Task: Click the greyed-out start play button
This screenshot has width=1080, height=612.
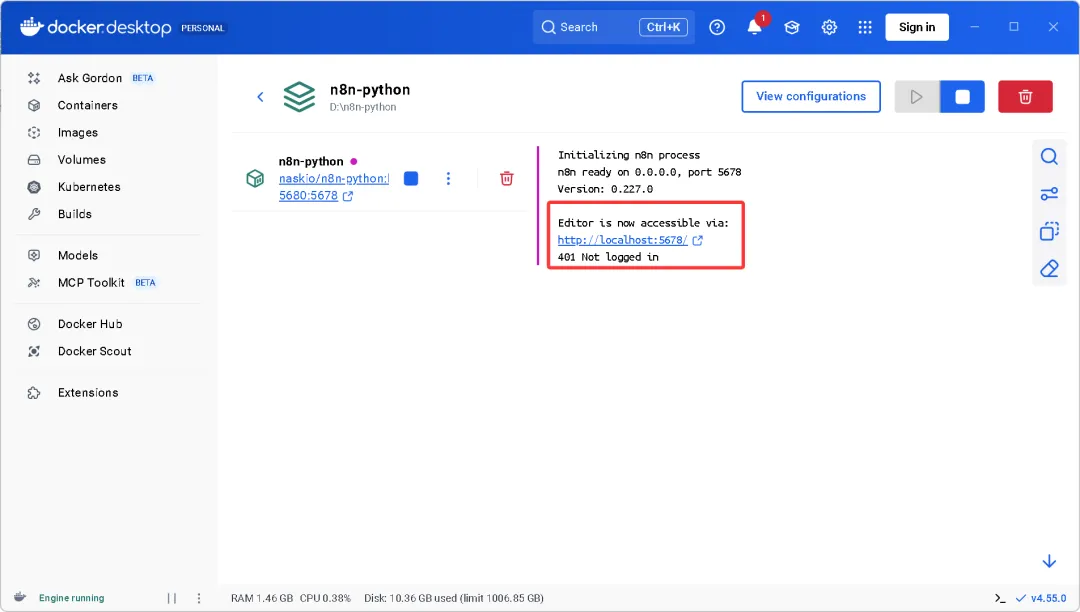Action: 917,96
